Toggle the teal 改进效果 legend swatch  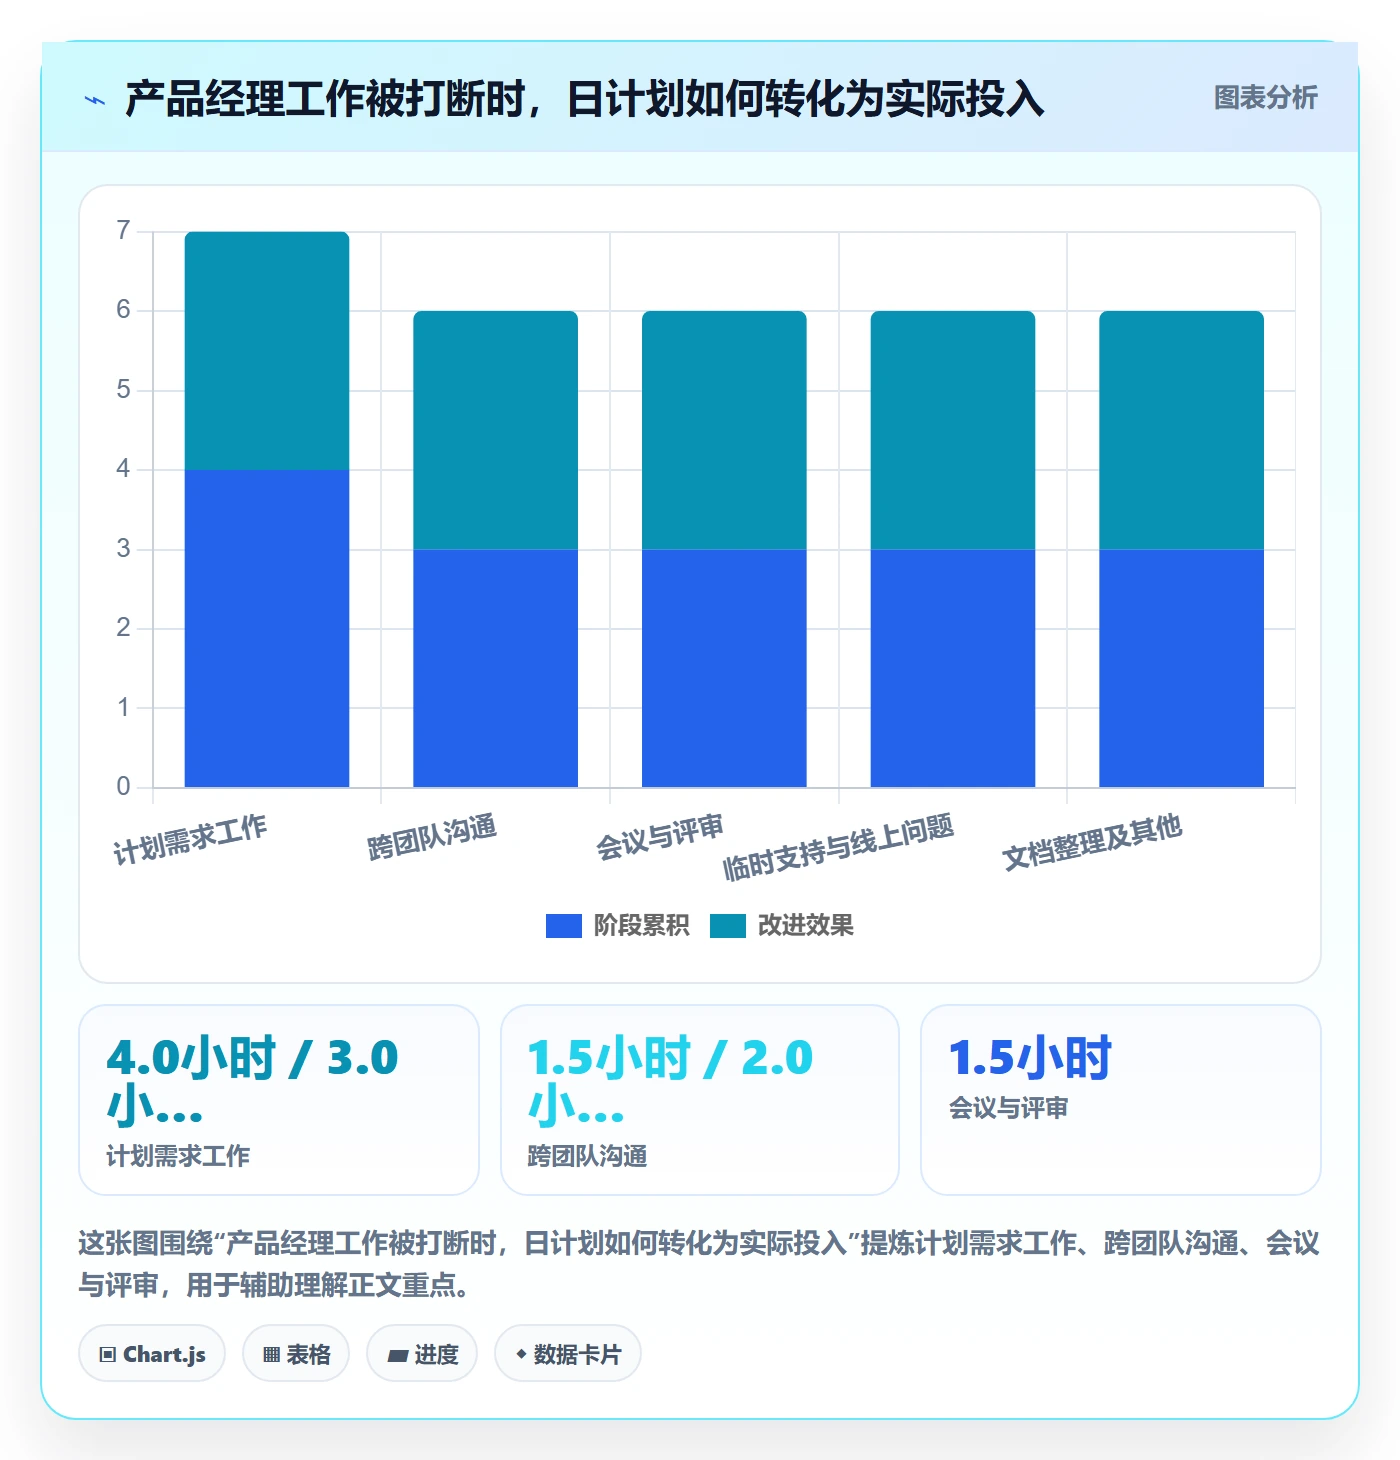tap(728, 926)
